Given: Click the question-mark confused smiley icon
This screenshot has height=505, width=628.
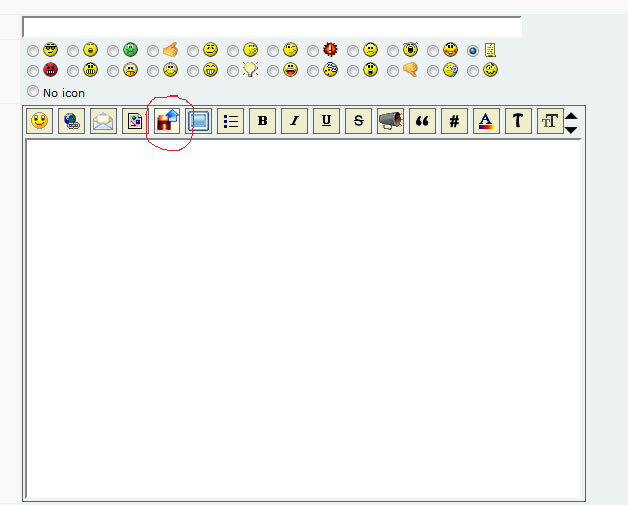Looking at the screenshot, I should pyautogui.click(x=451, y=70).
